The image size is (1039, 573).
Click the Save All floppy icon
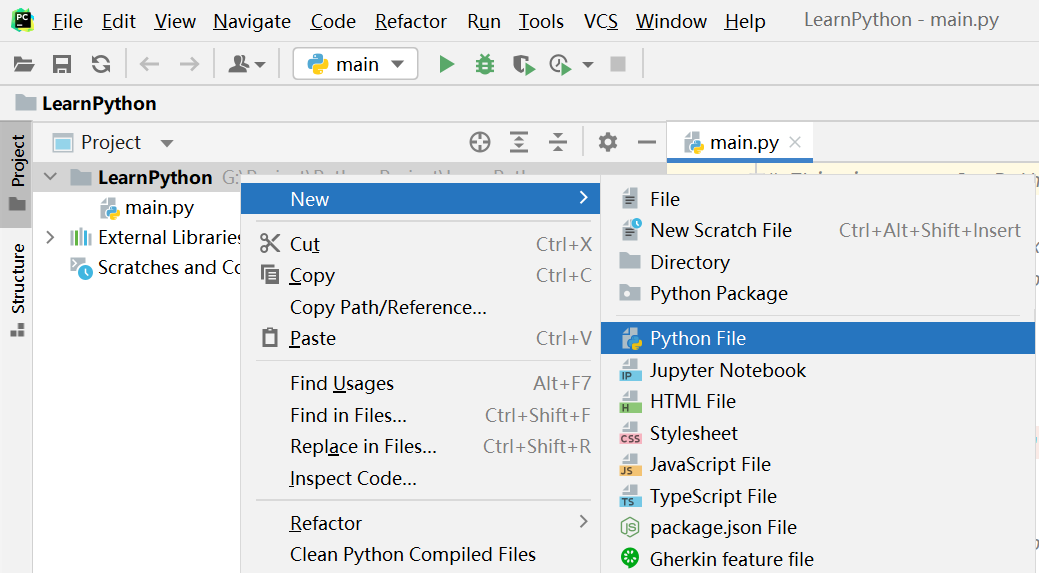coord(62,64)
